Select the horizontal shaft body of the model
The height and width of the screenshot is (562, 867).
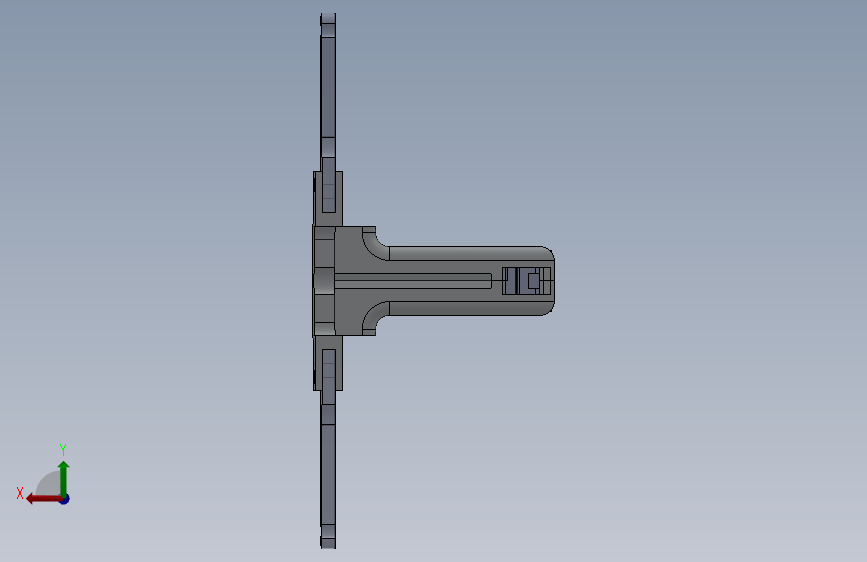(470, 281)
